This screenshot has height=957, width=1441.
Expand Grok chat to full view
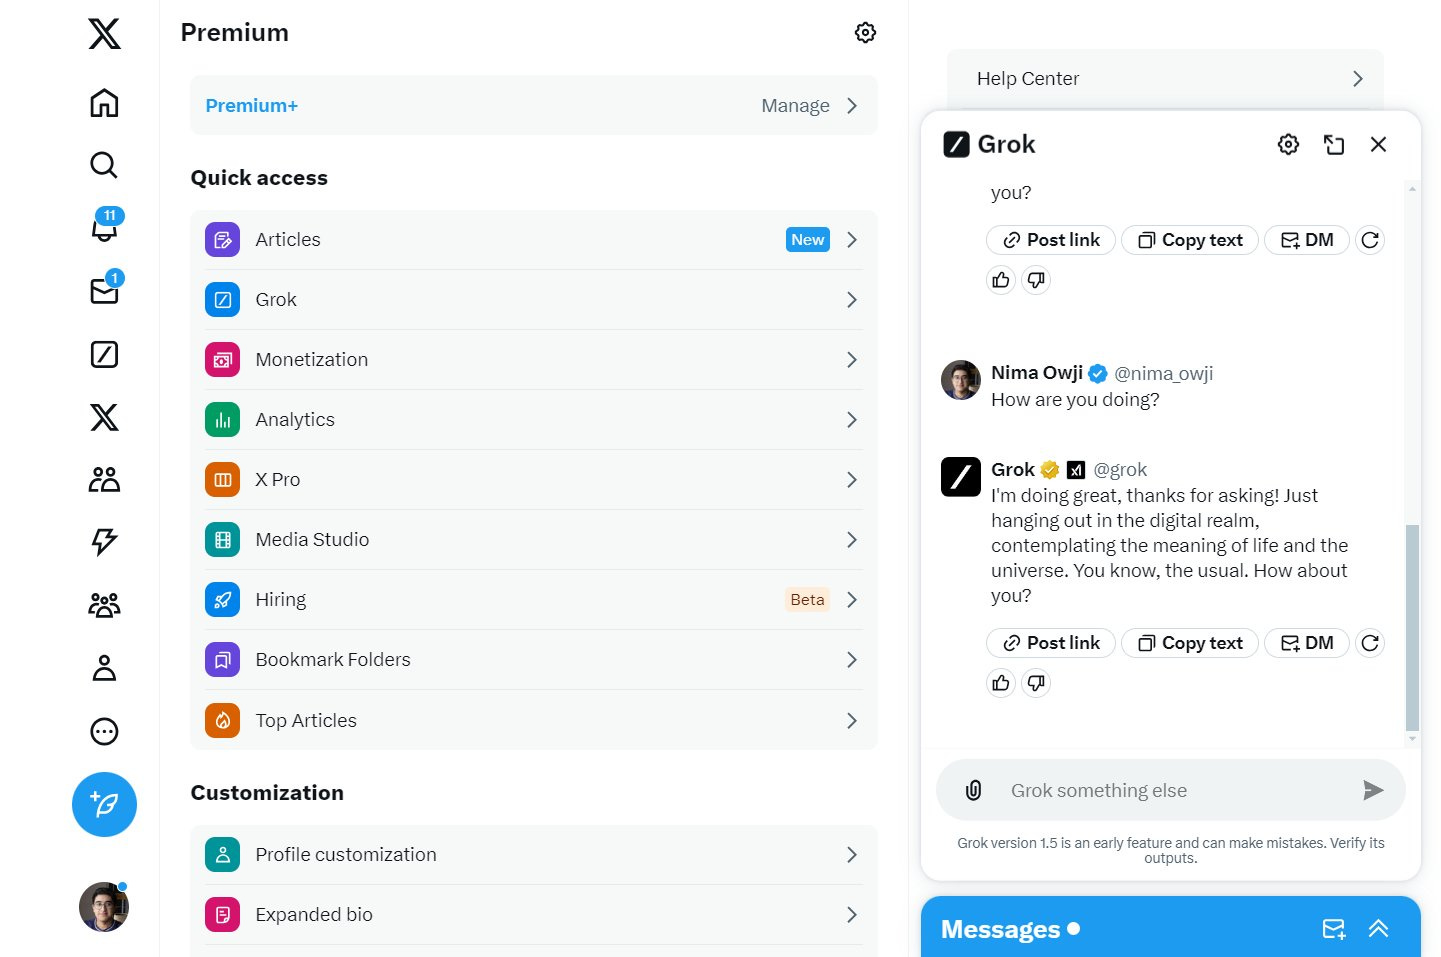tap(1334, 145)
